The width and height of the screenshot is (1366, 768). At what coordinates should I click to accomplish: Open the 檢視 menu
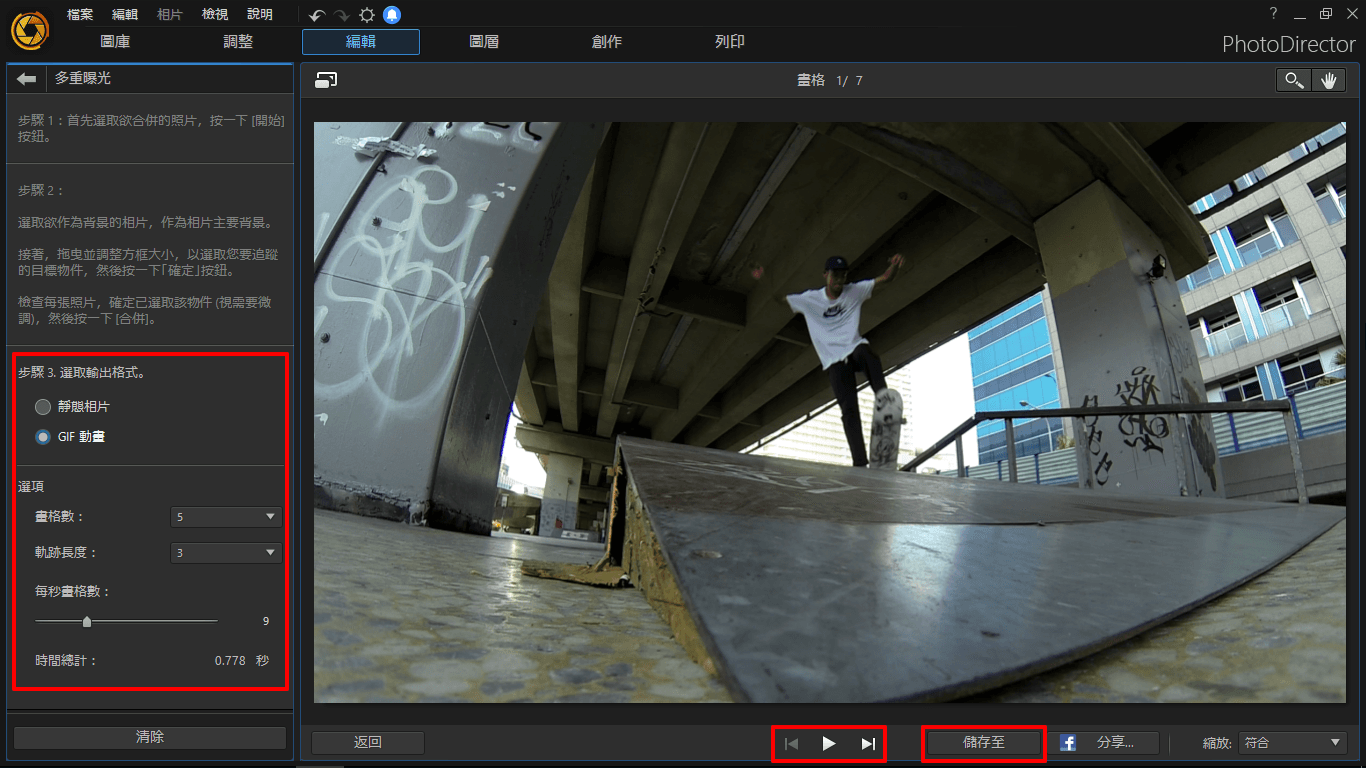[x=215, y=15]
